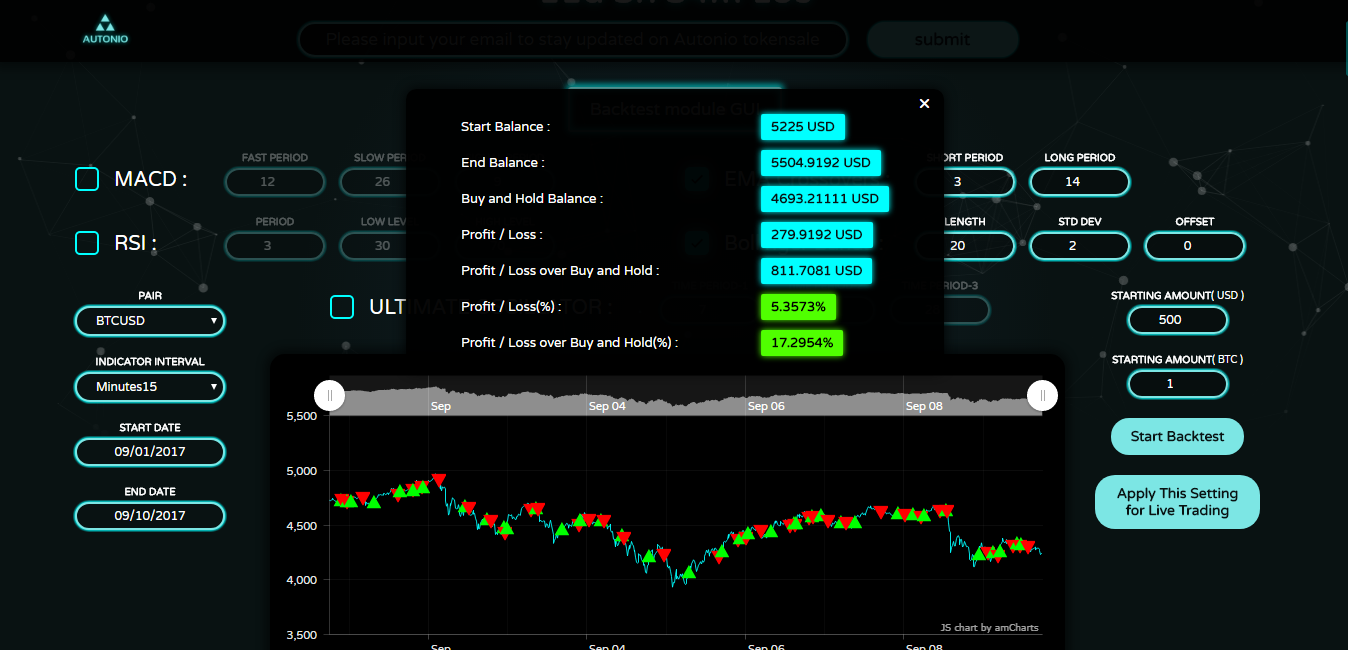Screen dimensions: 1348x650
Task: Click the MACD Fast Period field 12
Action: pos(275,182)
